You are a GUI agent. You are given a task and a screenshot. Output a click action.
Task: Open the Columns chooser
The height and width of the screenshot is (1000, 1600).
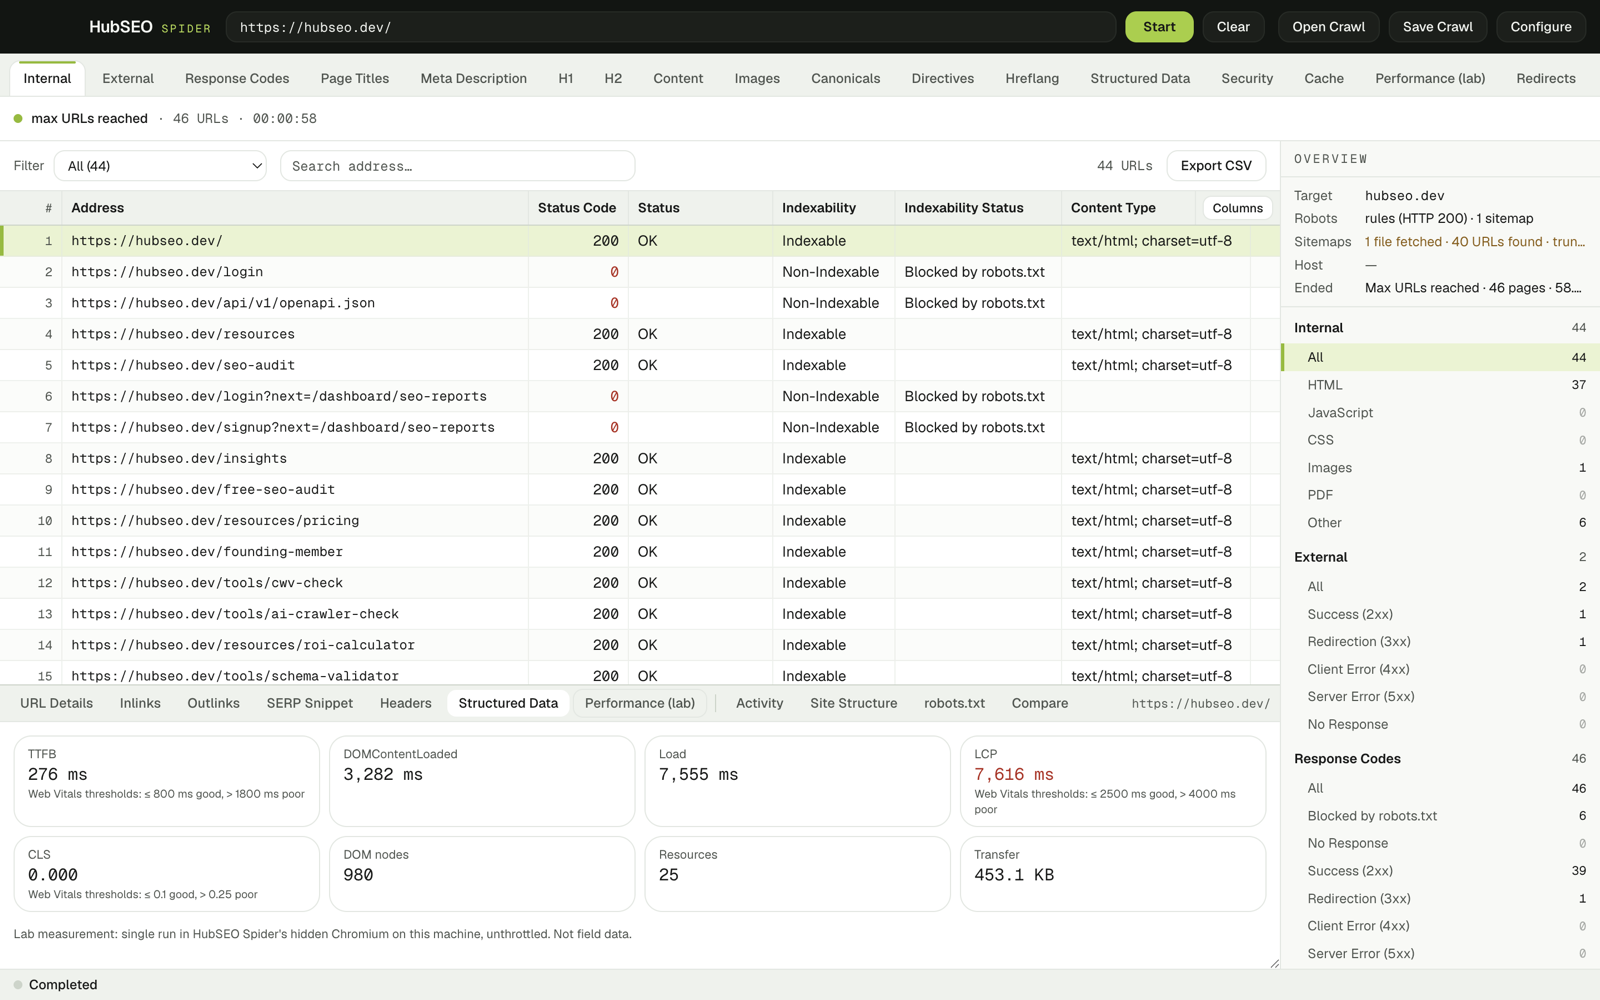[x=1237, y=208]
